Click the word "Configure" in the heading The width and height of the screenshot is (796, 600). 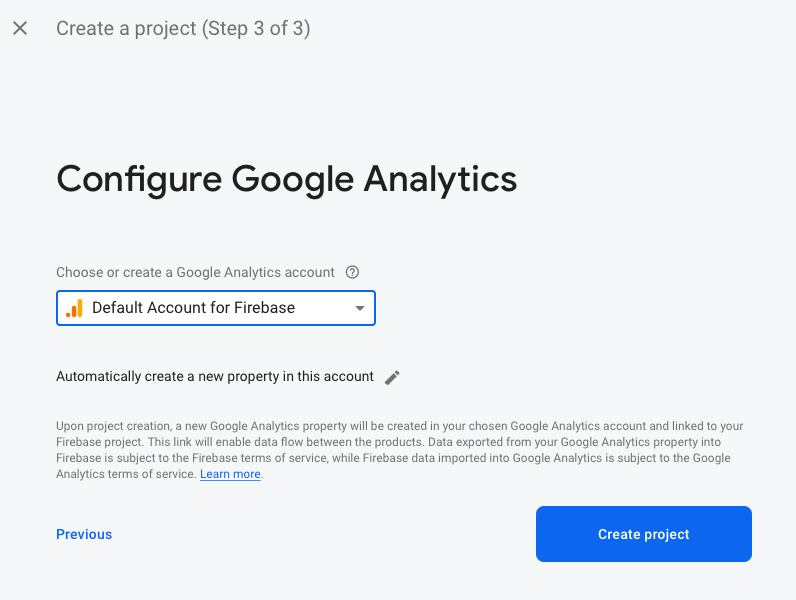(x=139, y=179)
